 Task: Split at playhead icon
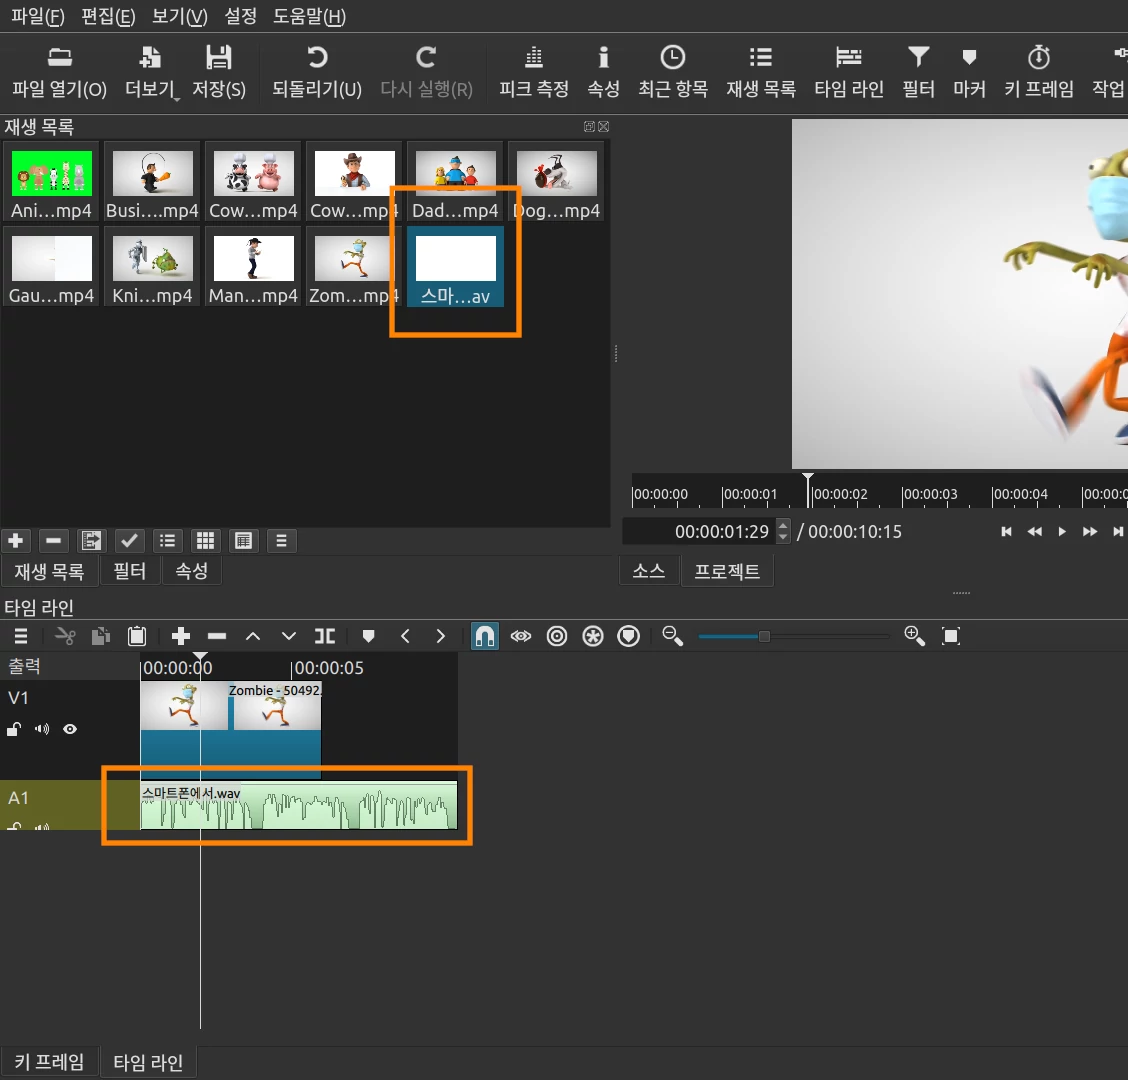(x=324, y=636)
